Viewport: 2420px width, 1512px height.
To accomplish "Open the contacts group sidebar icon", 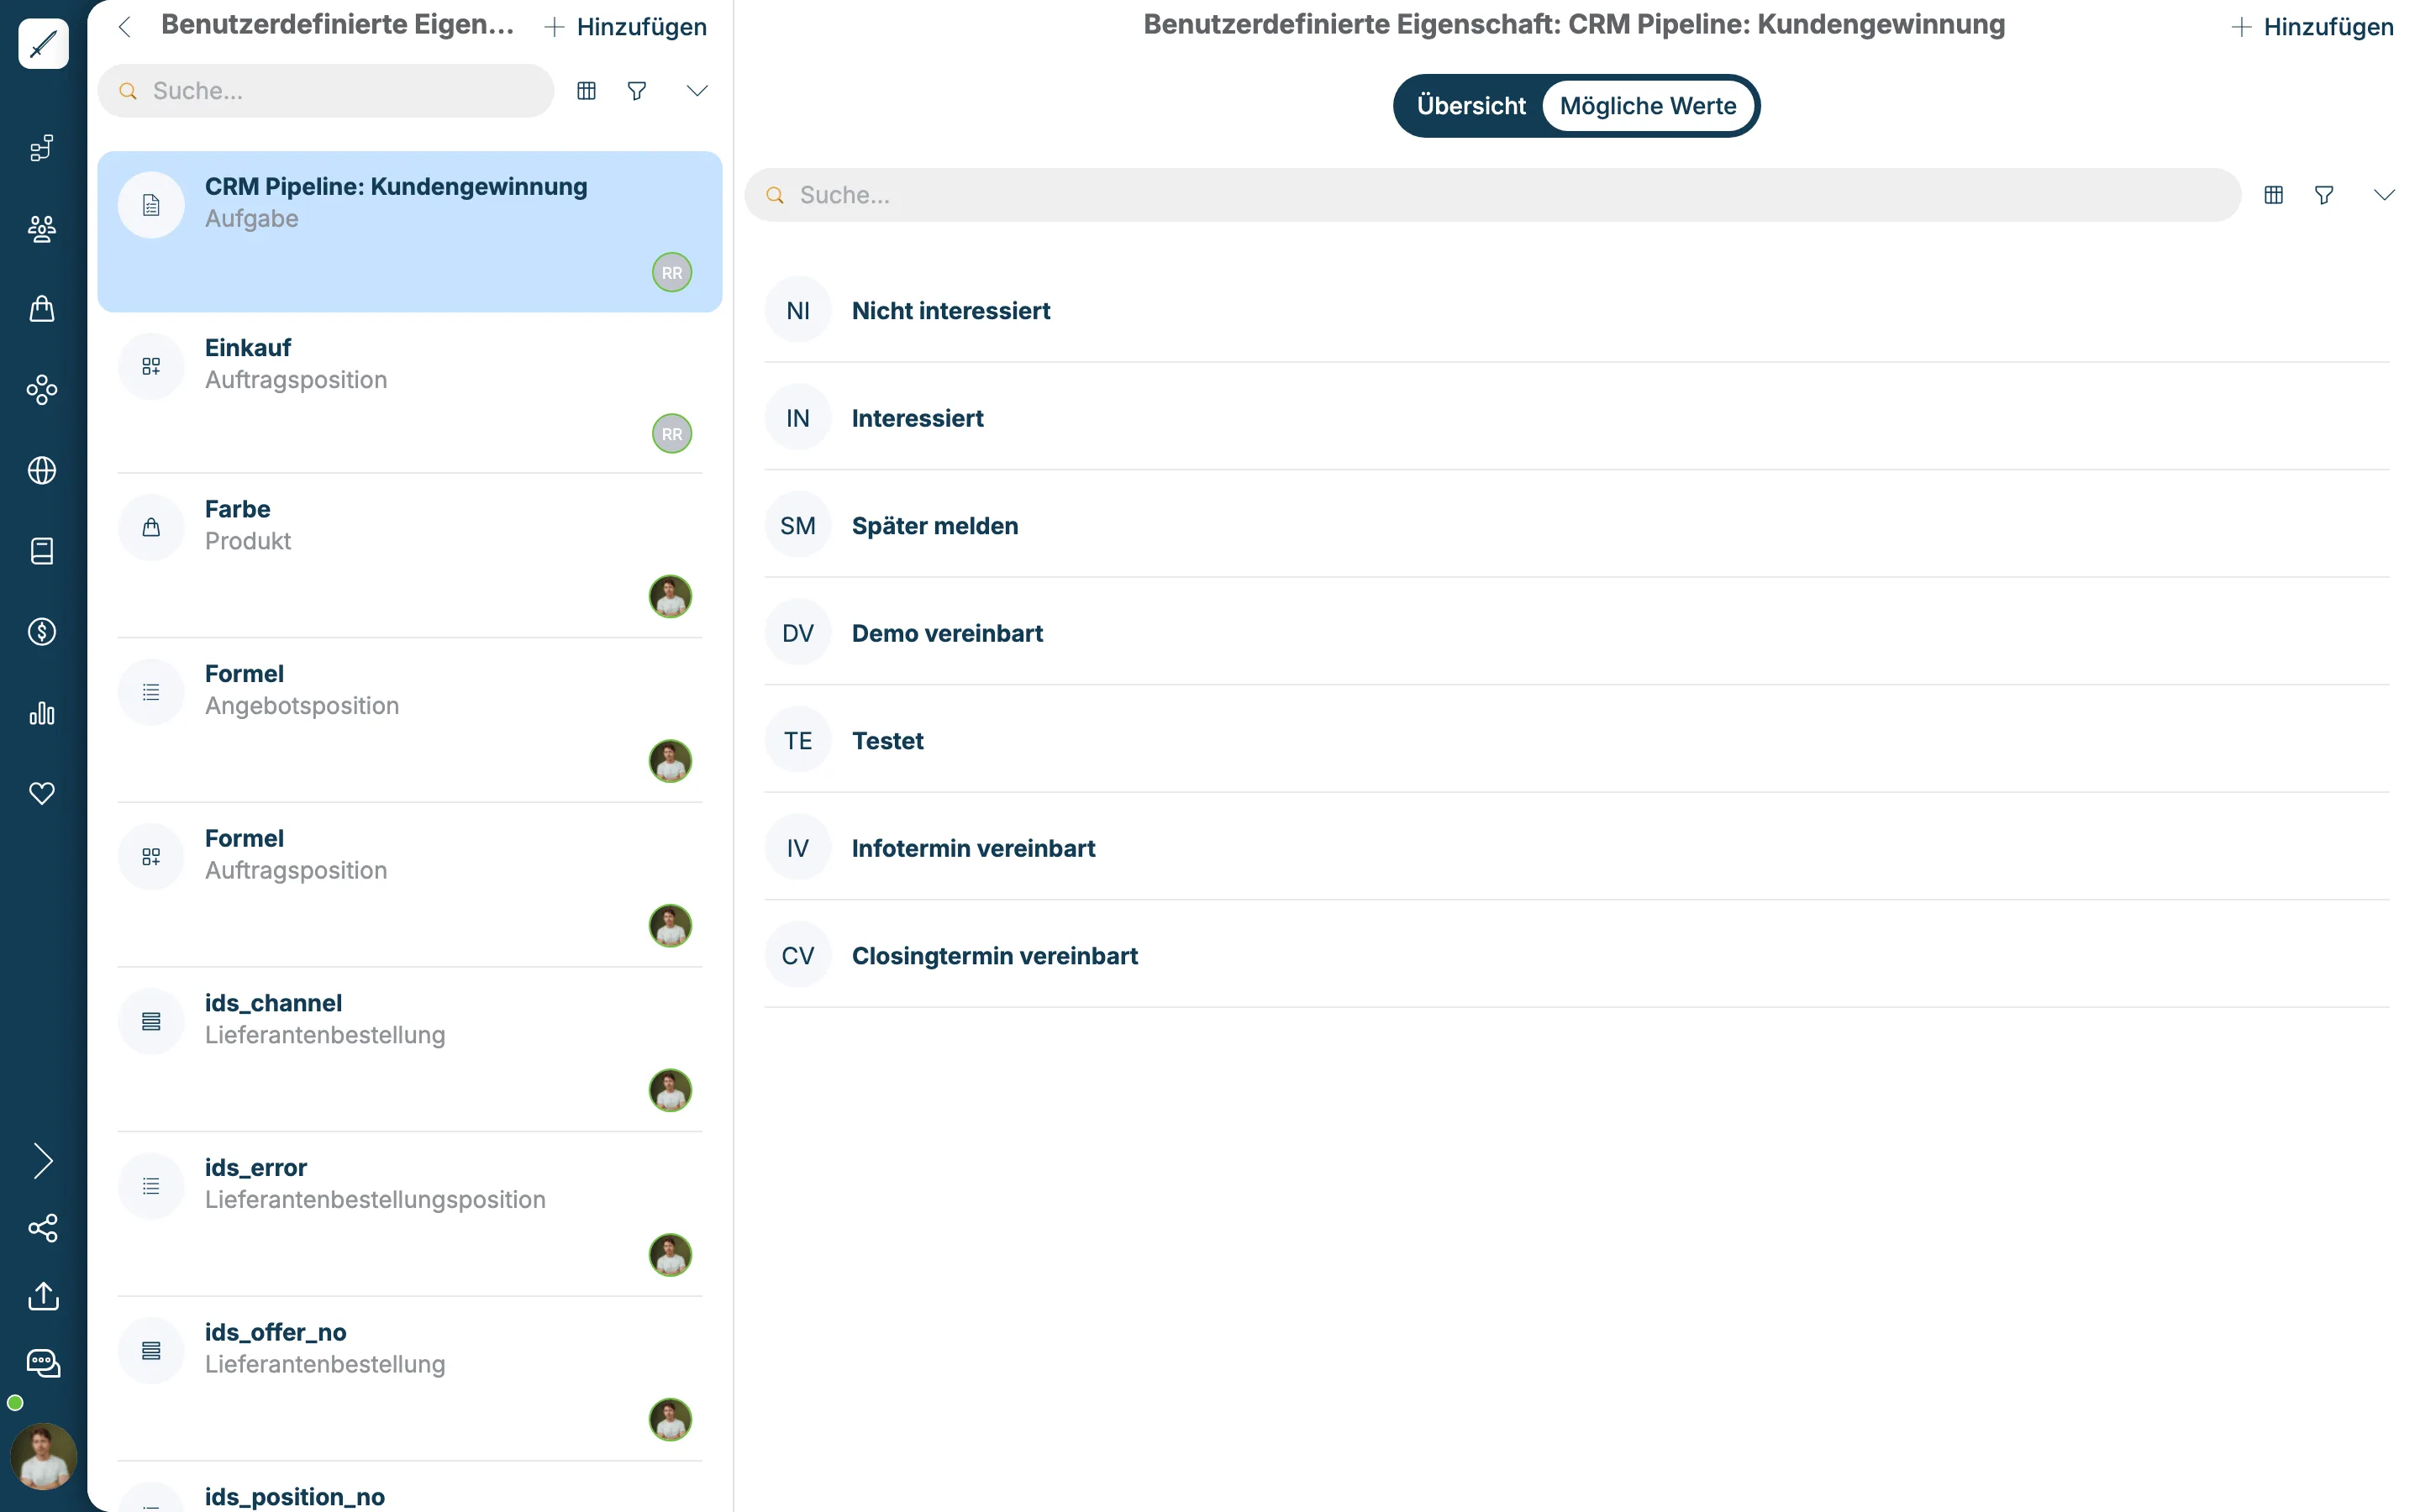I will pyautogui.click(x=42, y=229).
